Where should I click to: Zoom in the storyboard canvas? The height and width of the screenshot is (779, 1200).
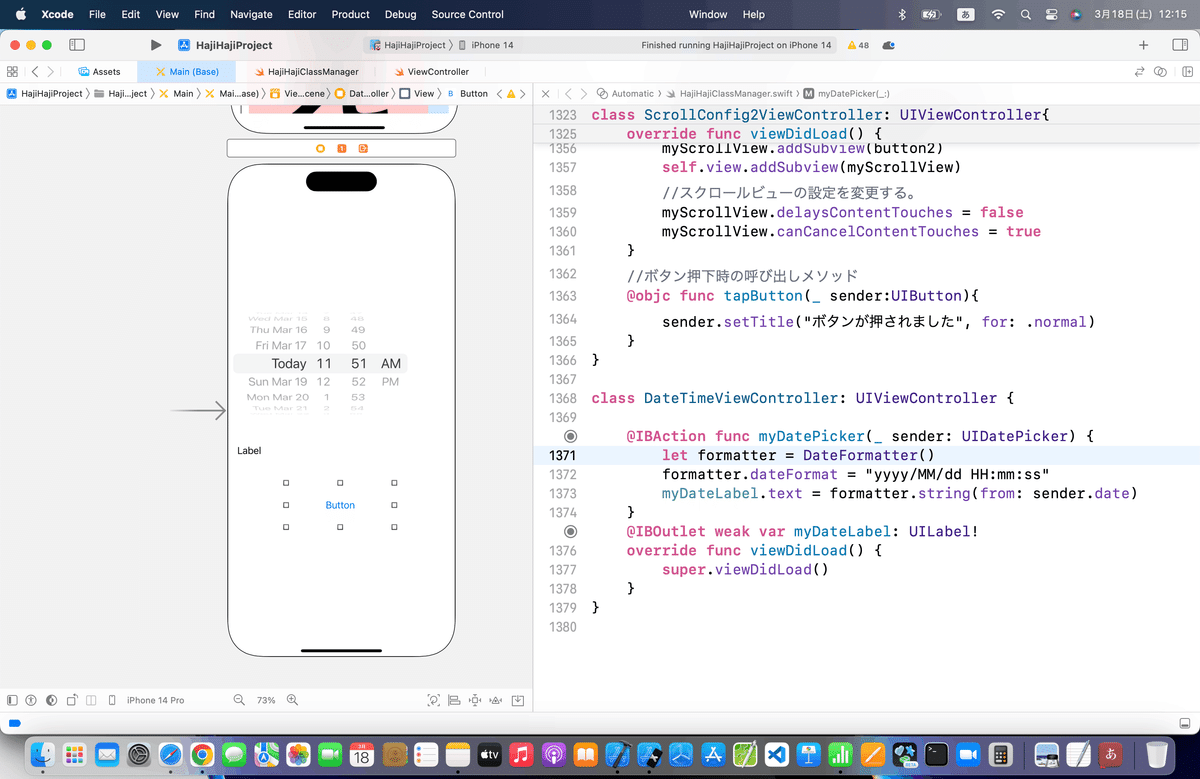[293, 700]
